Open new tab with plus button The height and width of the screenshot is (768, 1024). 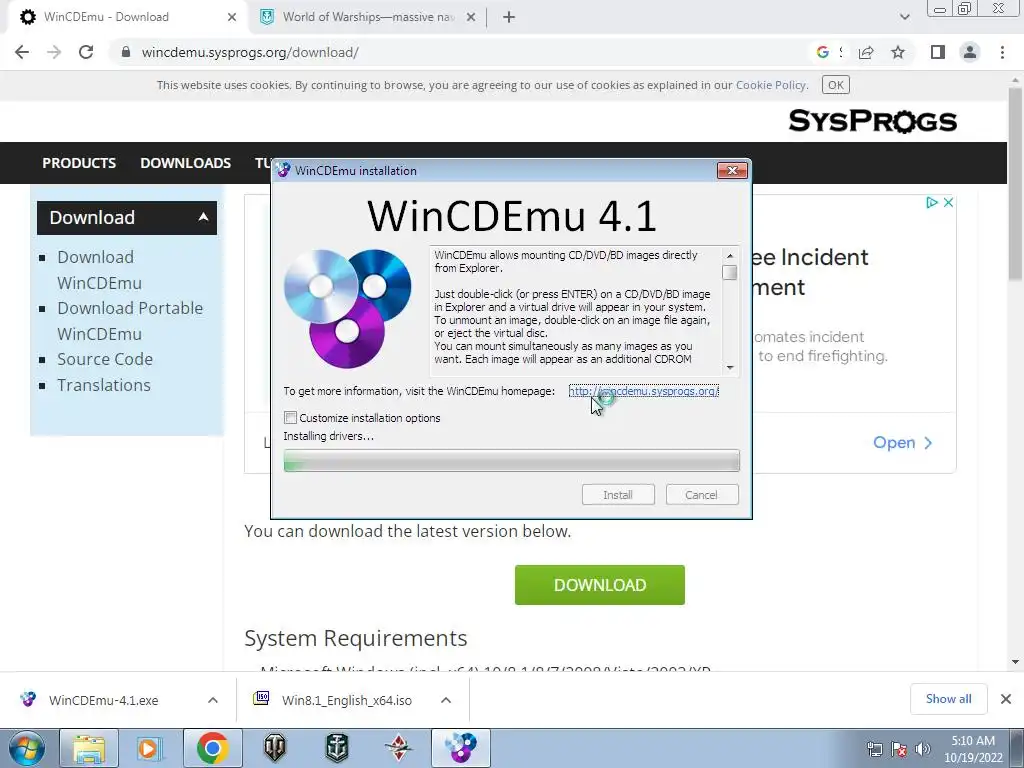tap(509, 17)
